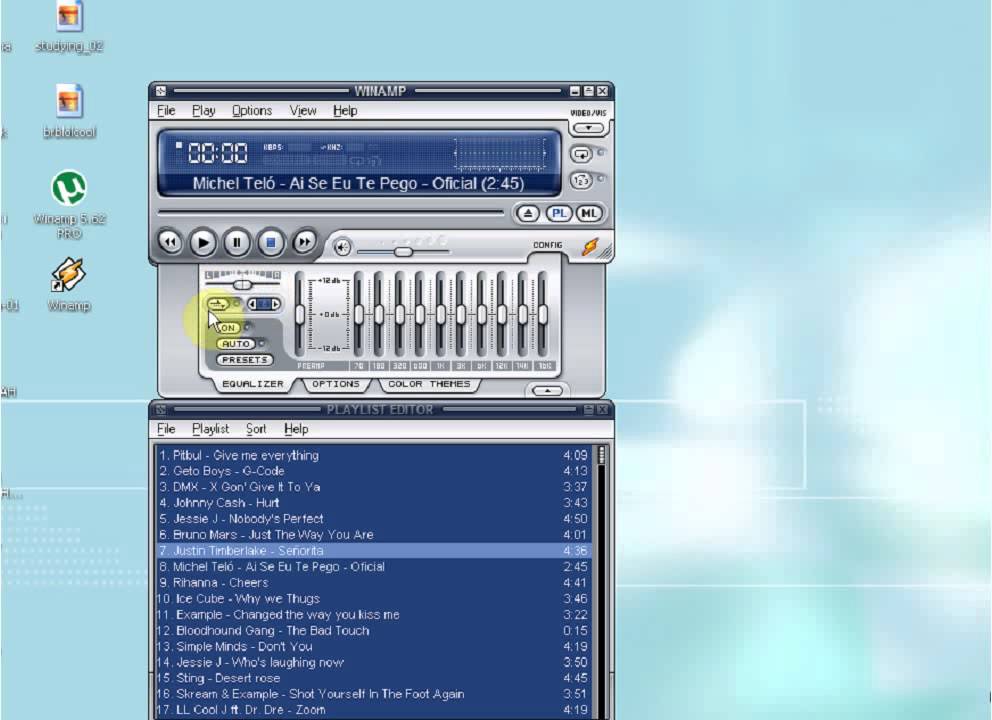992x720 pixels.
Task: Open Winamp Options menu
Action: (x=252, y=111)
